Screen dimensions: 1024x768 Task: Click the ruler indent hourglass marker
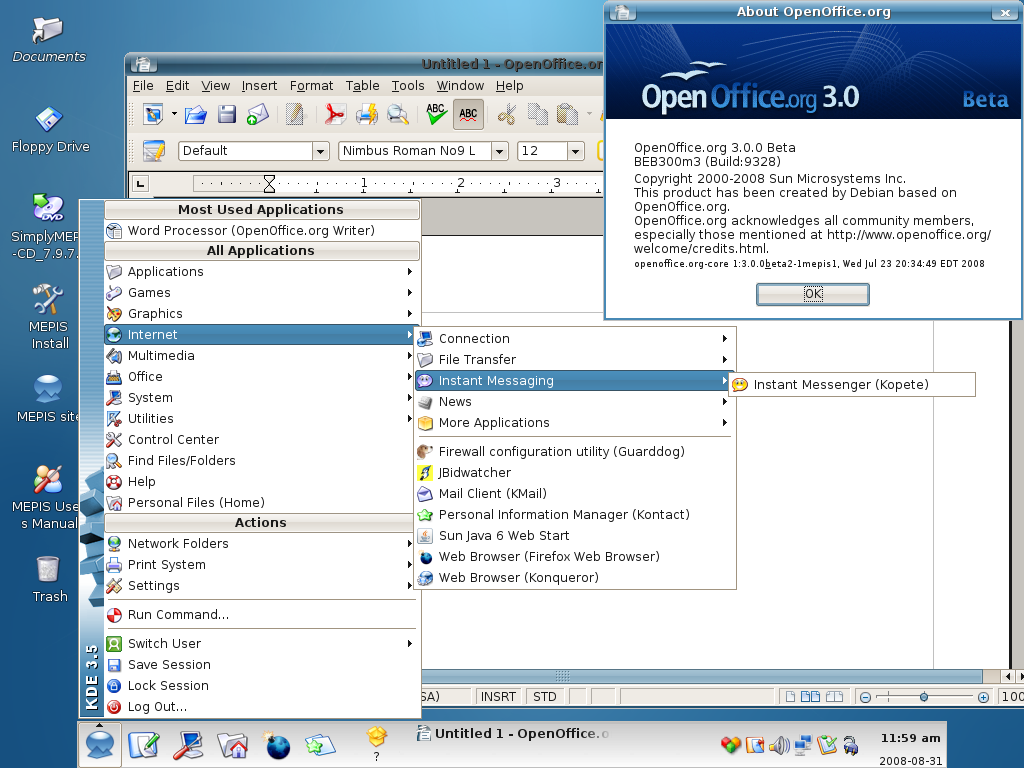(269, 184)
